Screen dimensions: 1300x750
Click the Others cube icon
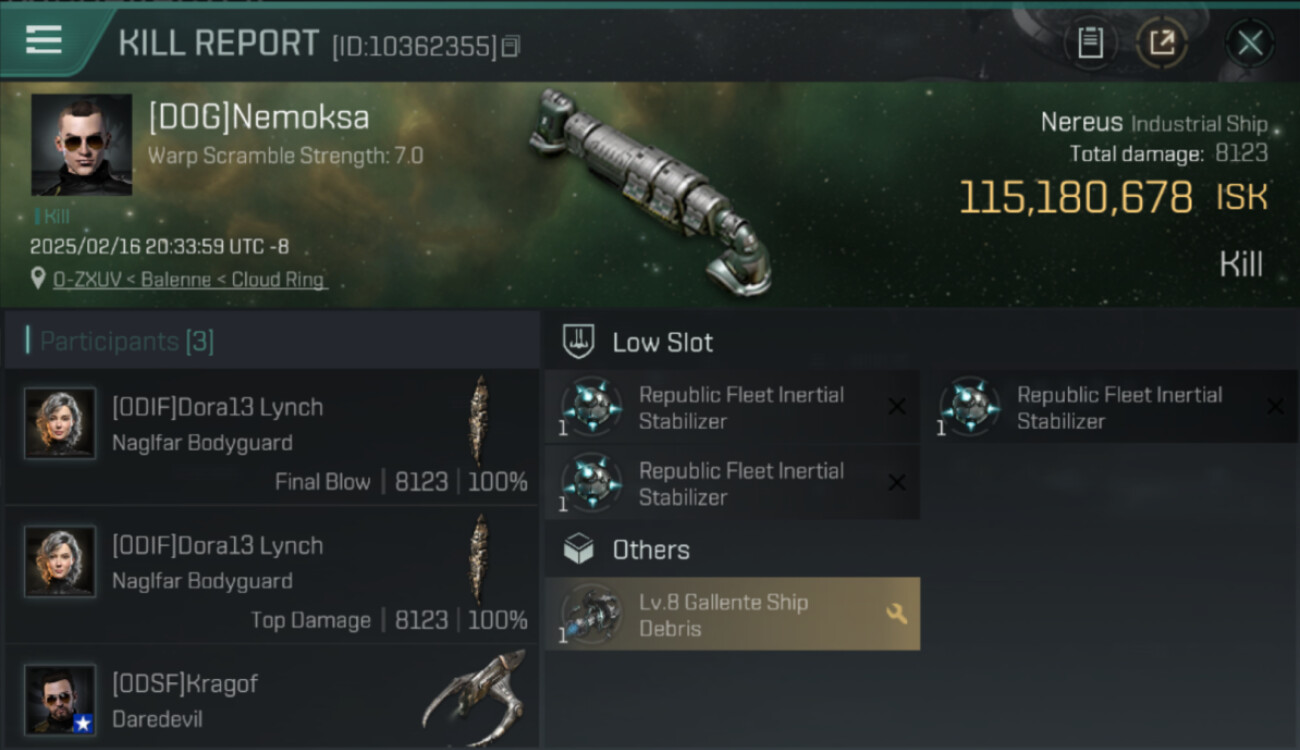click(x=579, y=549)
